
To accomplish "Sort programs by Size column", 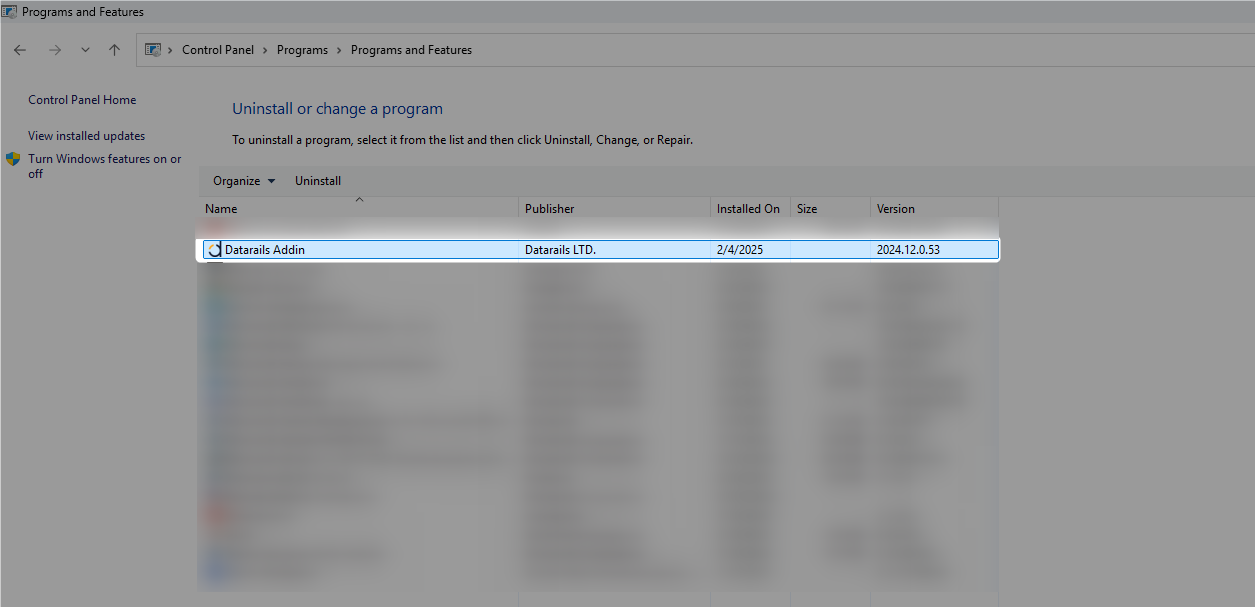I will 830,209.
